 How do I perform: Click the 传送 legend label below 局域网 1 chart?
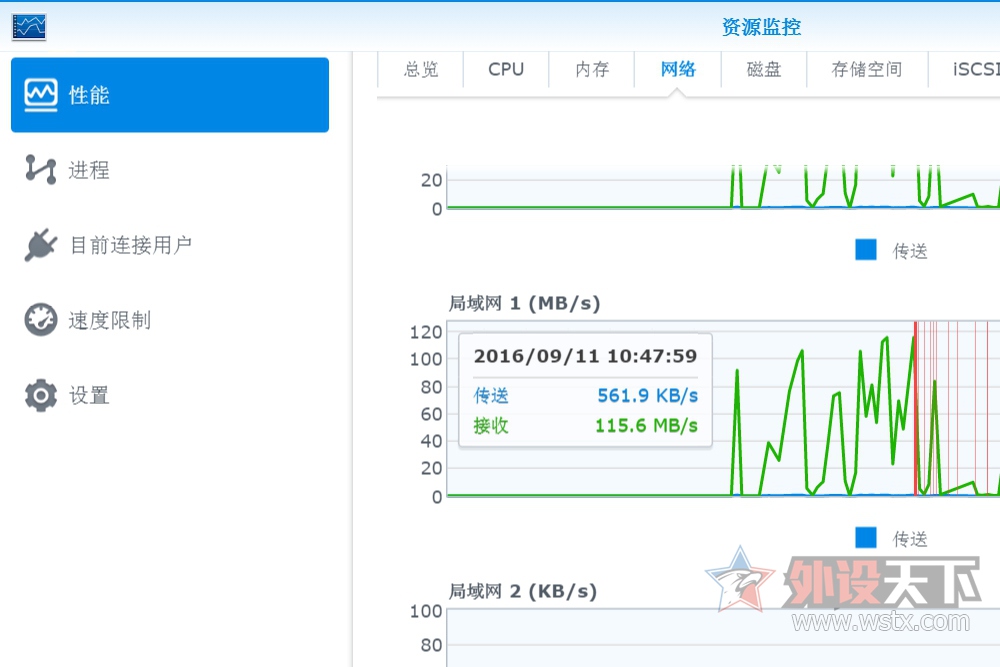click(910, 539)
